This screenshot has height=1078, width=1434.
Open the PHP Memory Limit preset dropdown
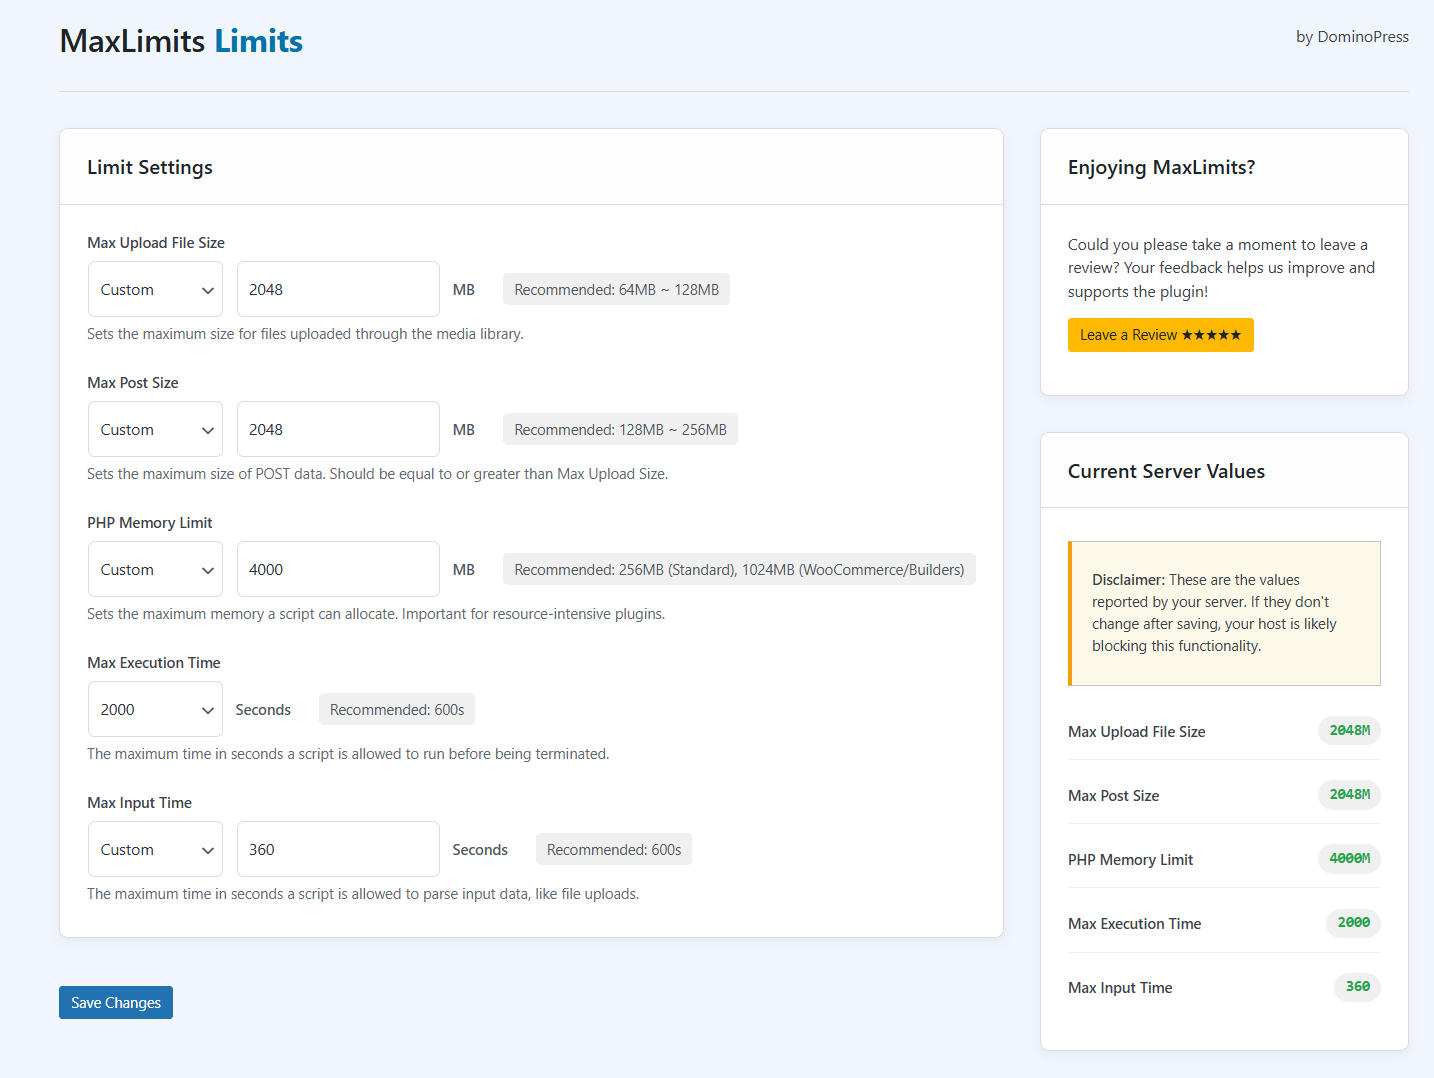155,570
